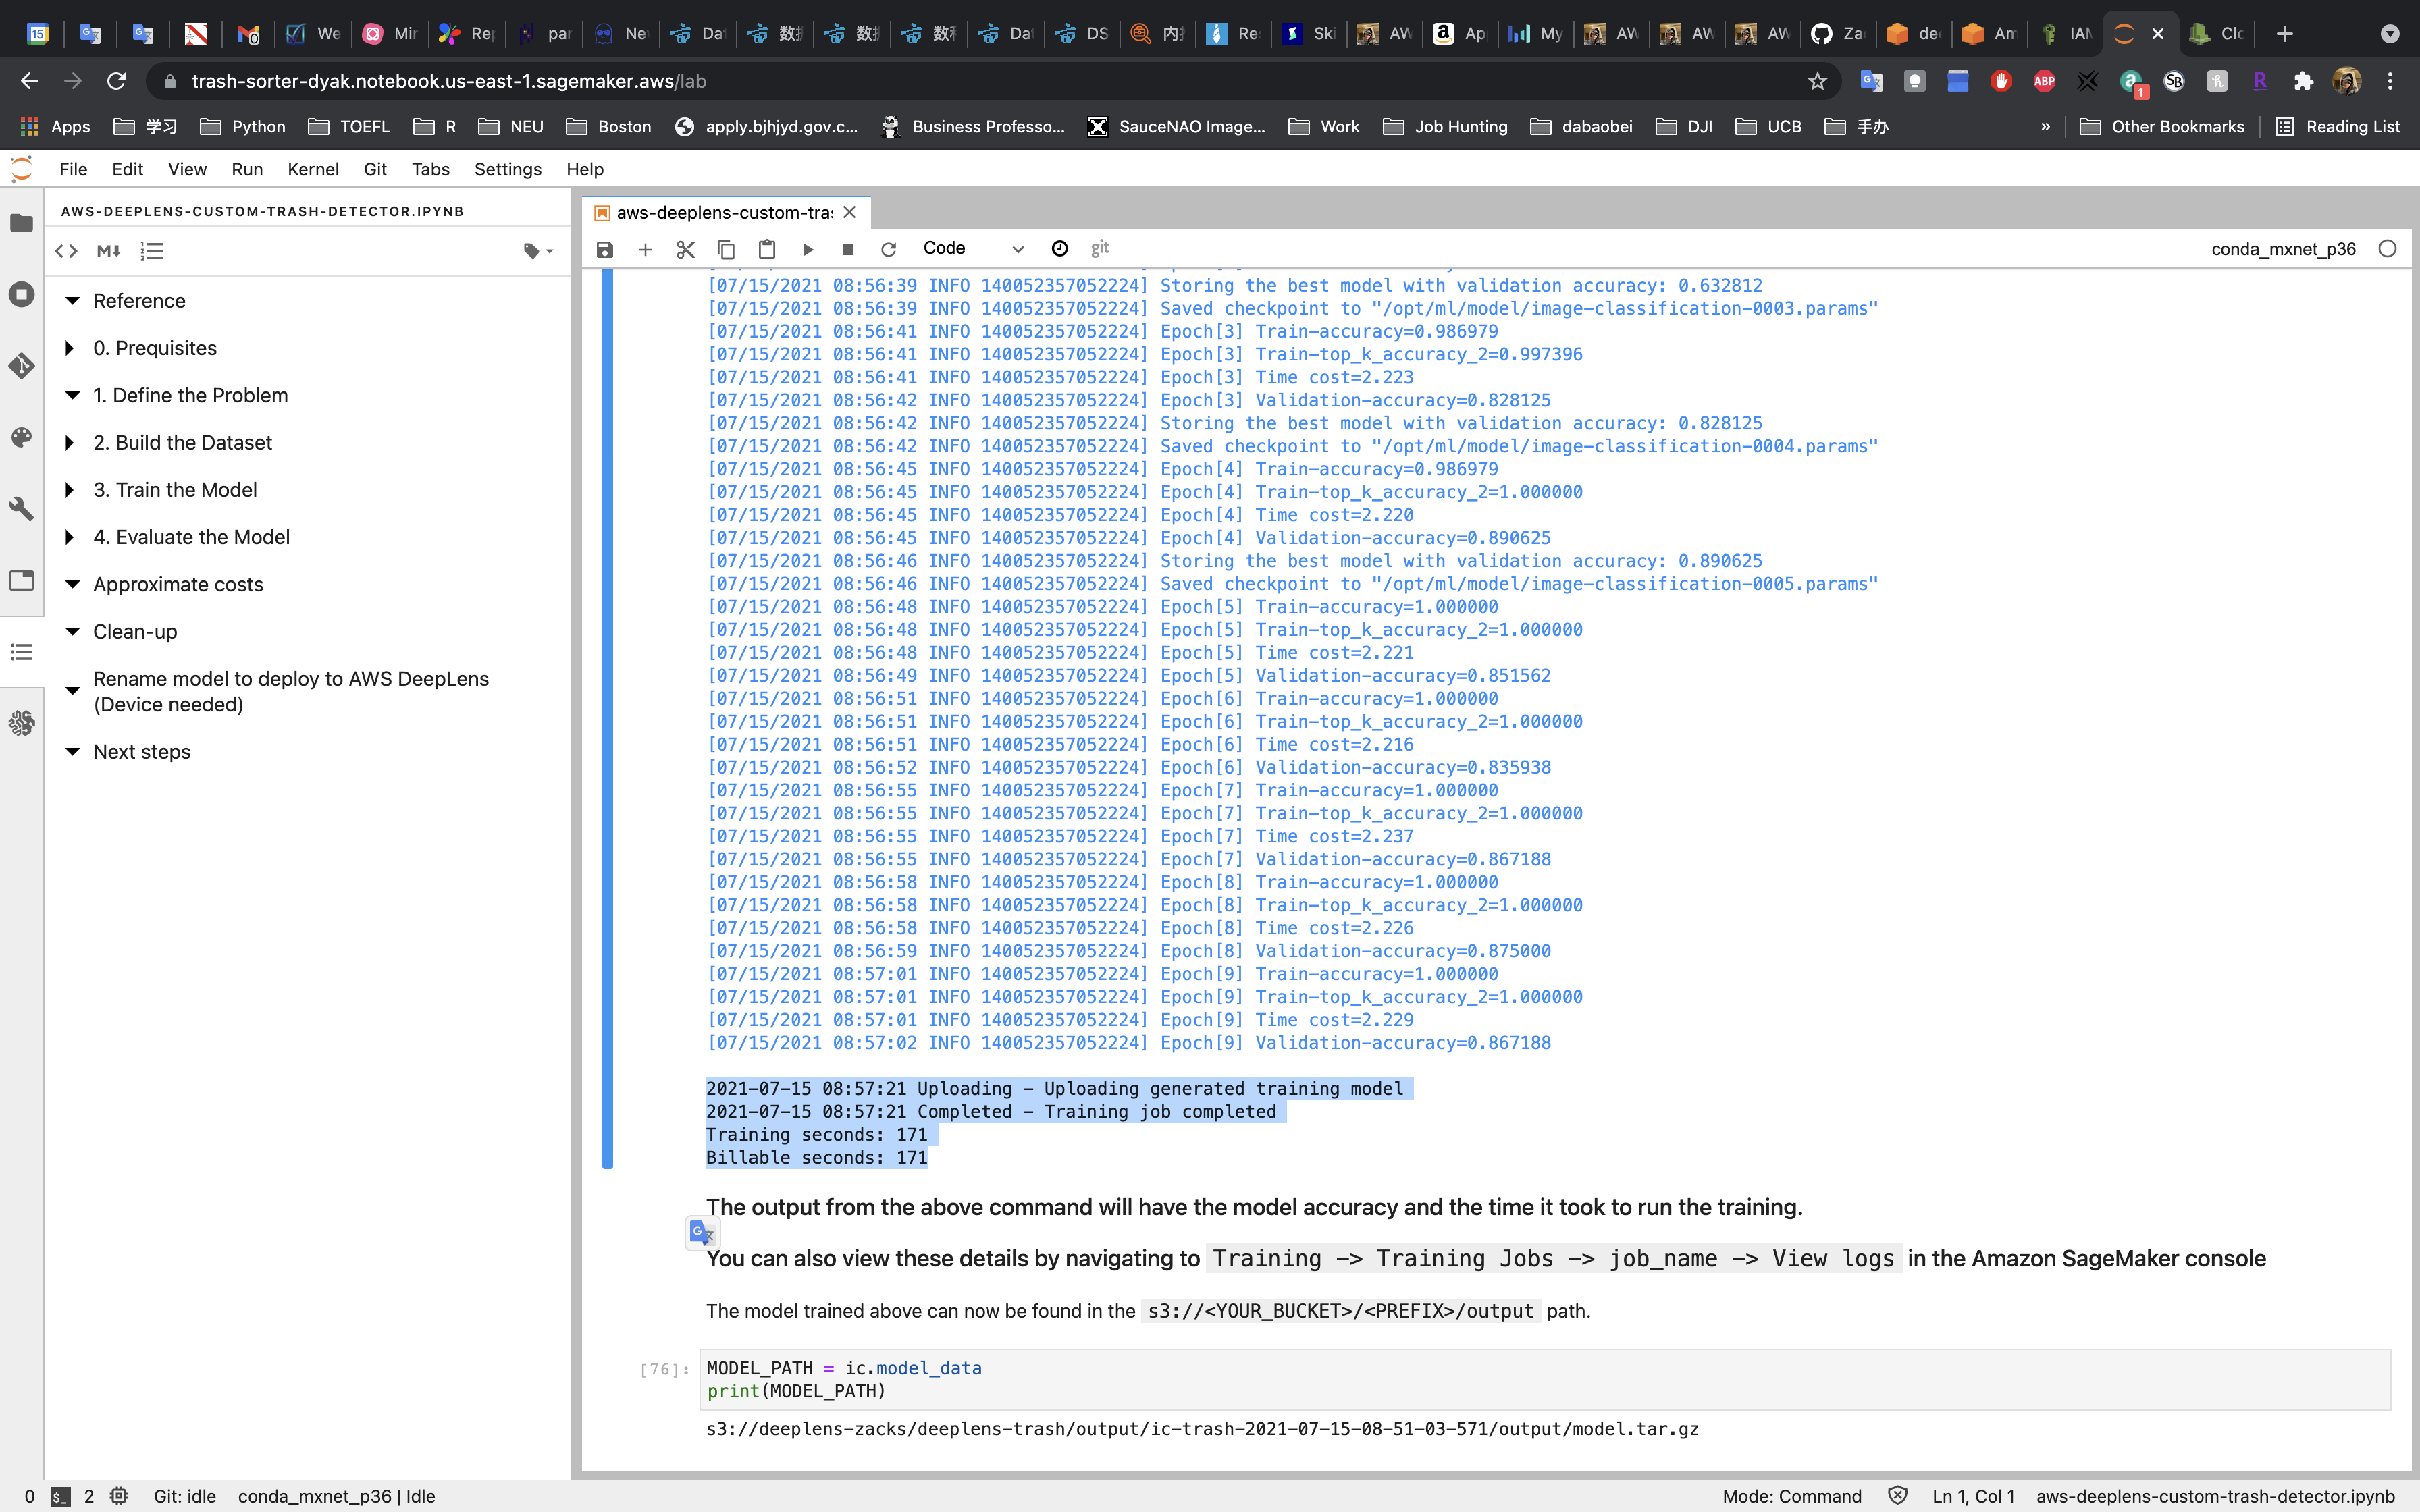Jump to the Approximate costs heading
Viewport: 2420px width, 1512px height.
[x=178, y=584]
